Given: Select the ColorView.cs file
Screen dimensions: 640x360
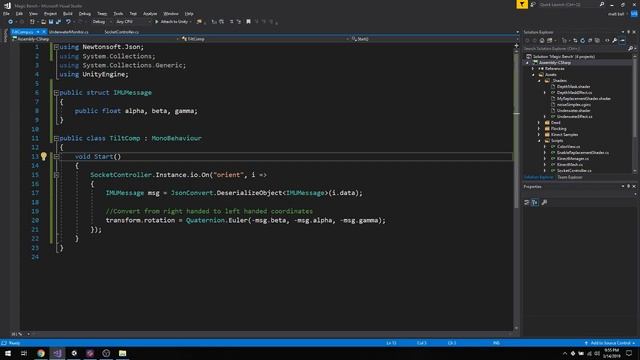Looking at the screenshot, I should tap(568, 147).
